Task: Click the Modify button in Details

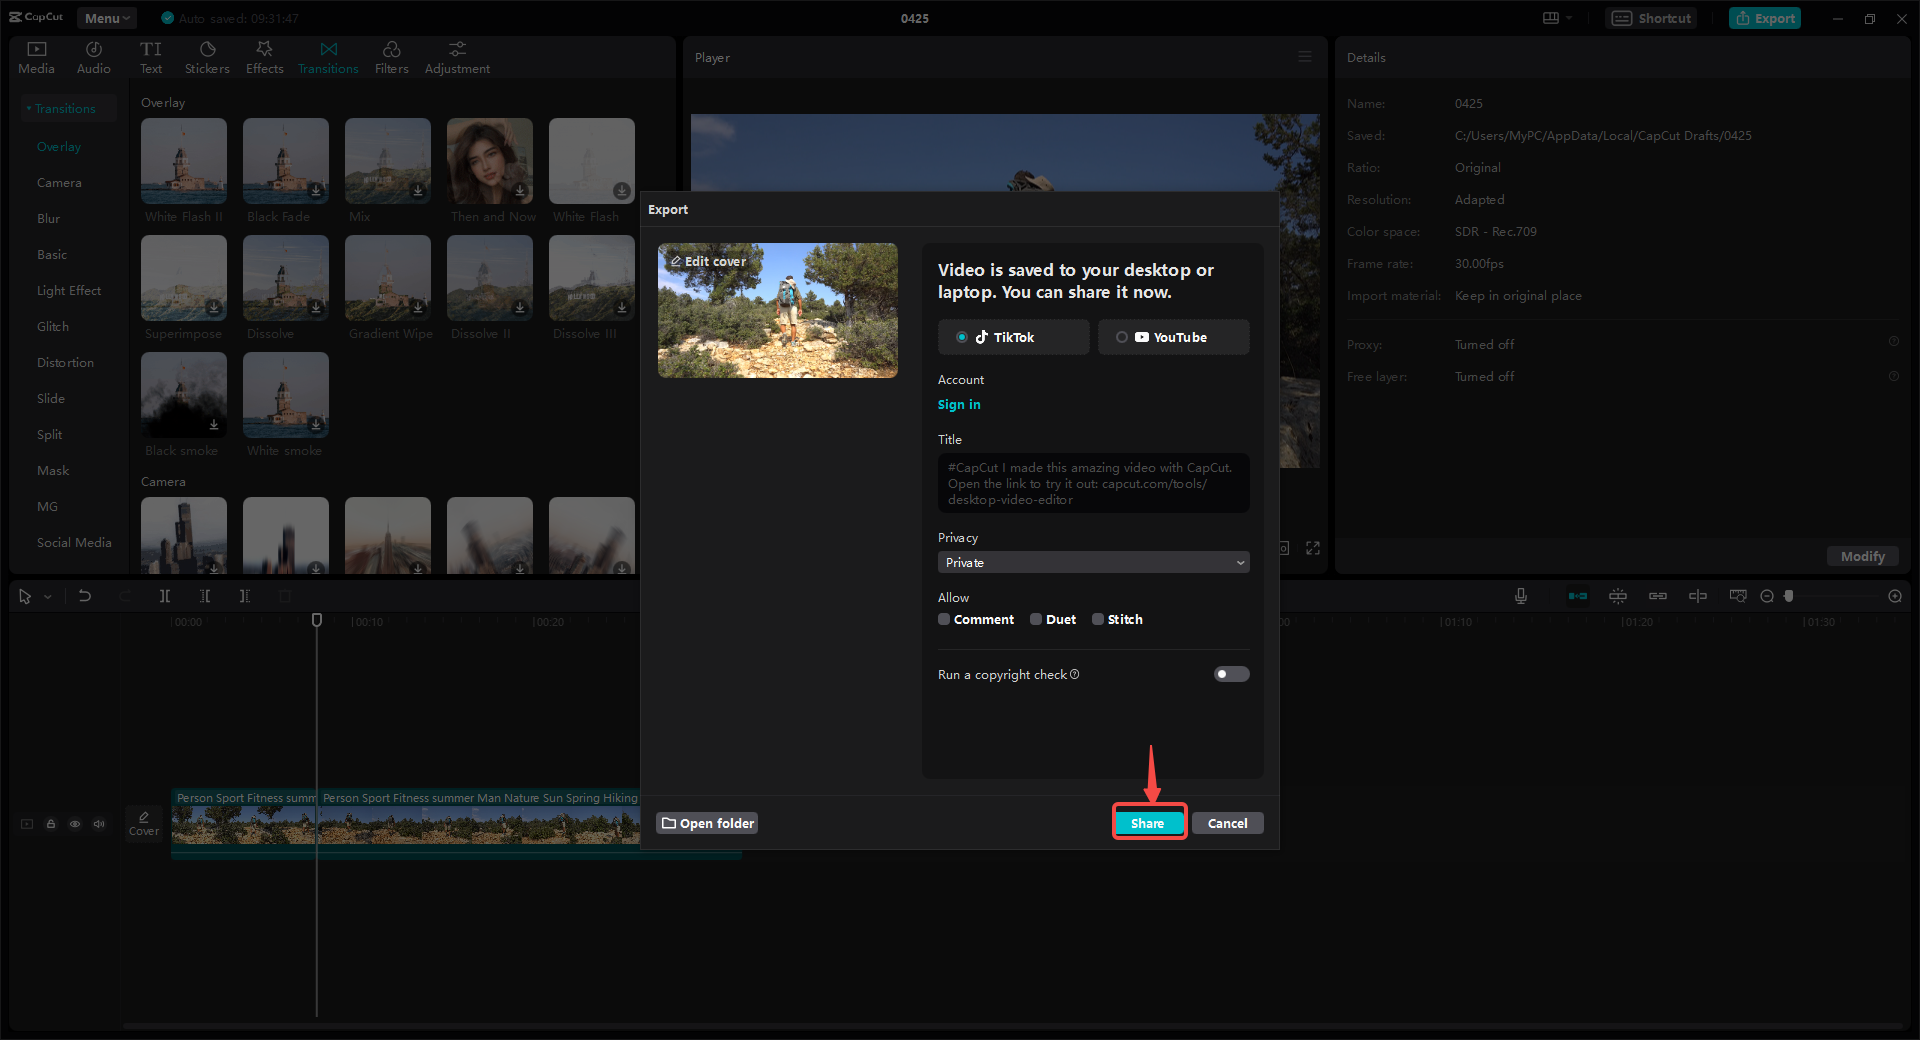Action: 1862,556
